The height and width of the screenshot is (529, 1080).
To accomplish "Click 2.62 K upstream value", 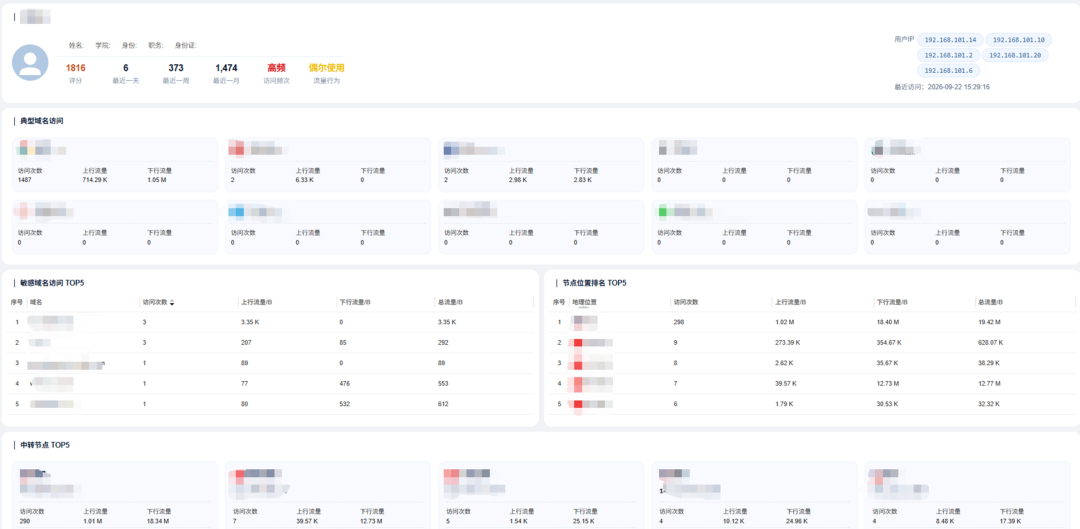I will point(784,363).
